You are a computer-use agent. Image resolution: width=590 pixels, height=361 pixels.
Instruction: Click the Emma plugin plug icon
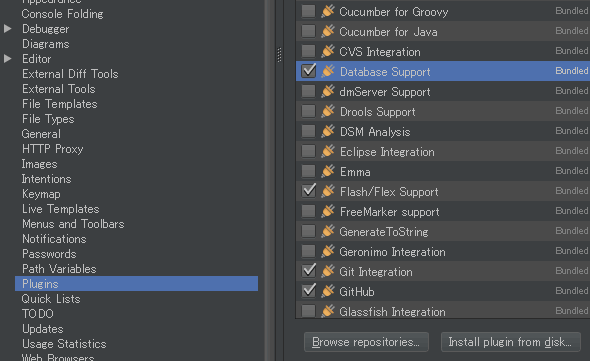coord(328,171)
